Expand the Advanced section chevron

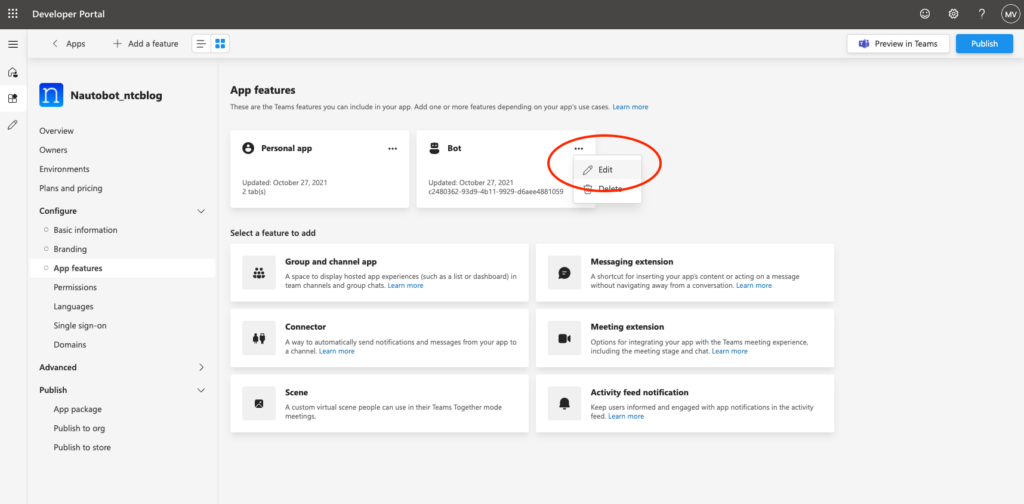tap(201, 368)
